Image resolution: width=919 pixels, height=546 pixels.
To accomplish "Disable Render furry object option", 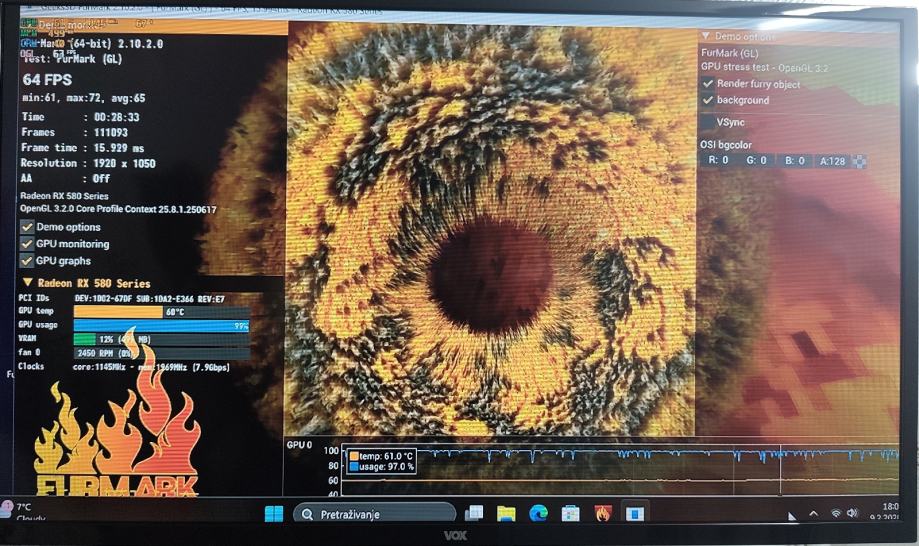I will pyautogui.click(x=708, y=84).
